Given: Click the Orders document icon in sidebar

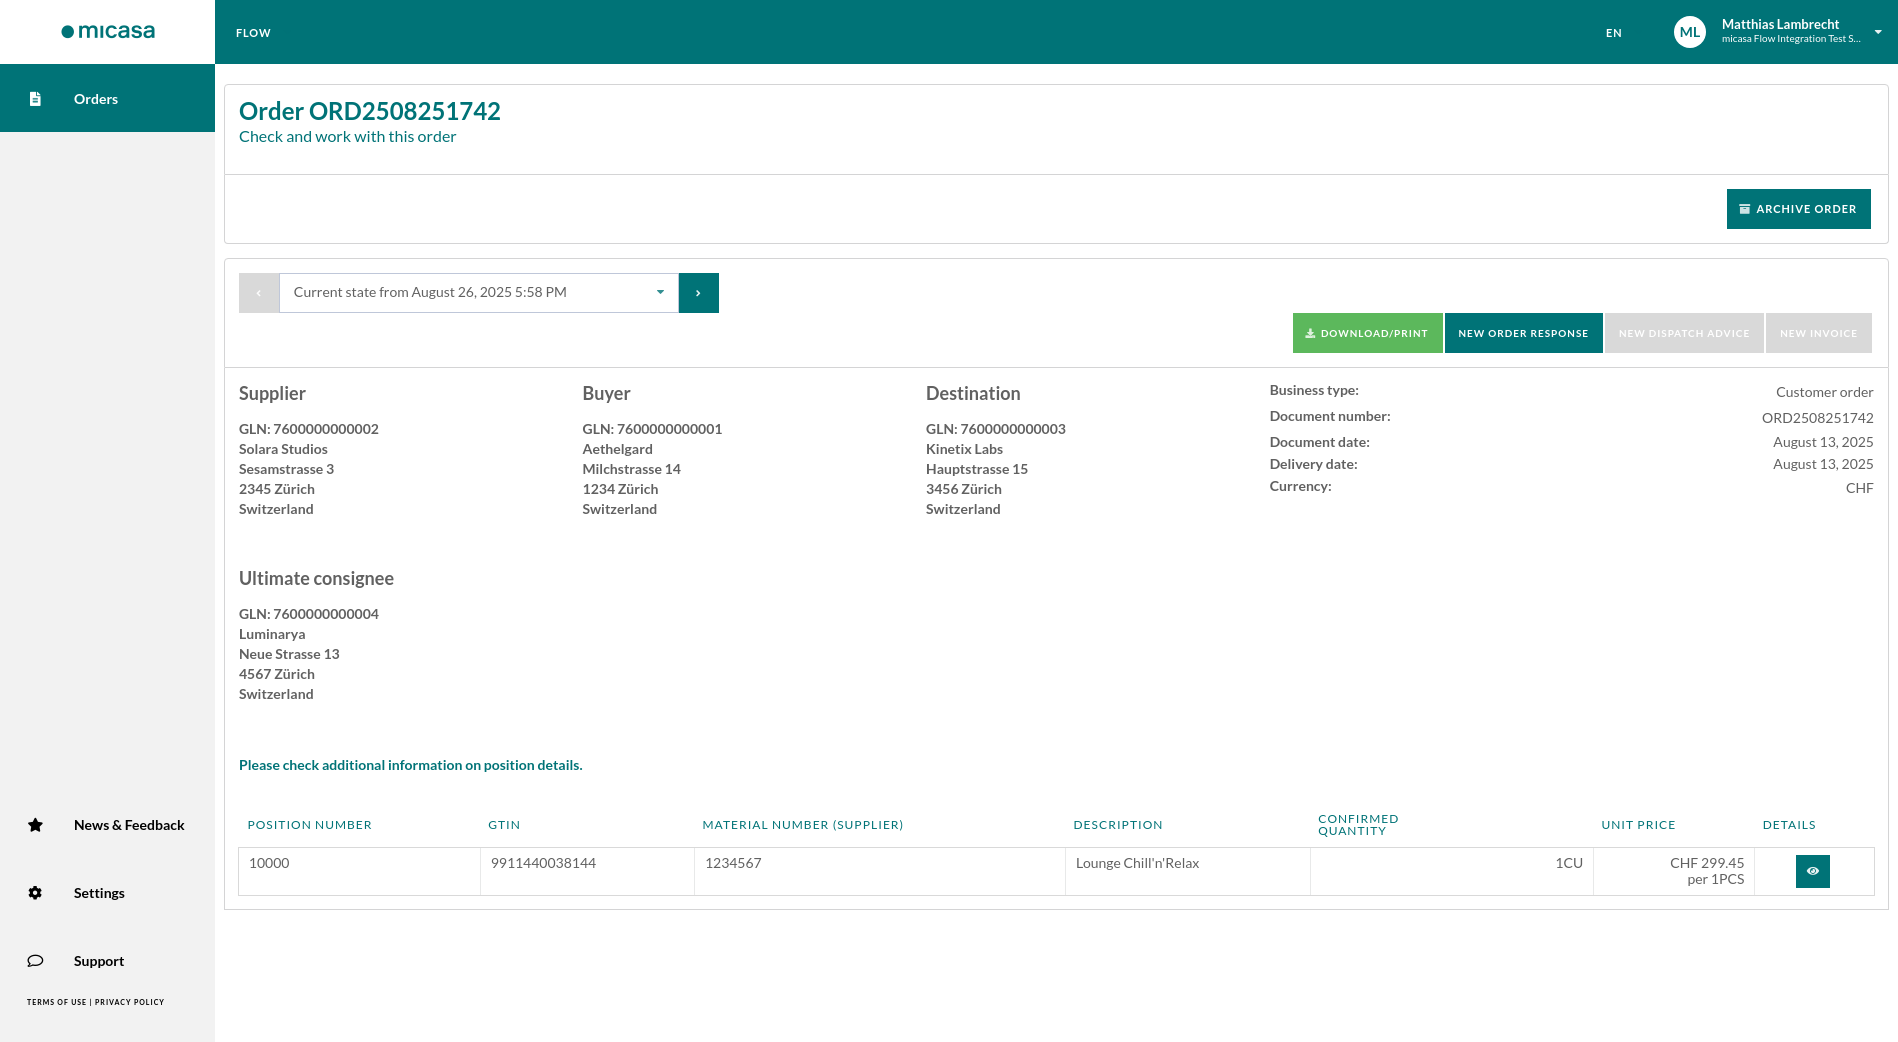Looking at the screenshot, I should tap(35, 99).
